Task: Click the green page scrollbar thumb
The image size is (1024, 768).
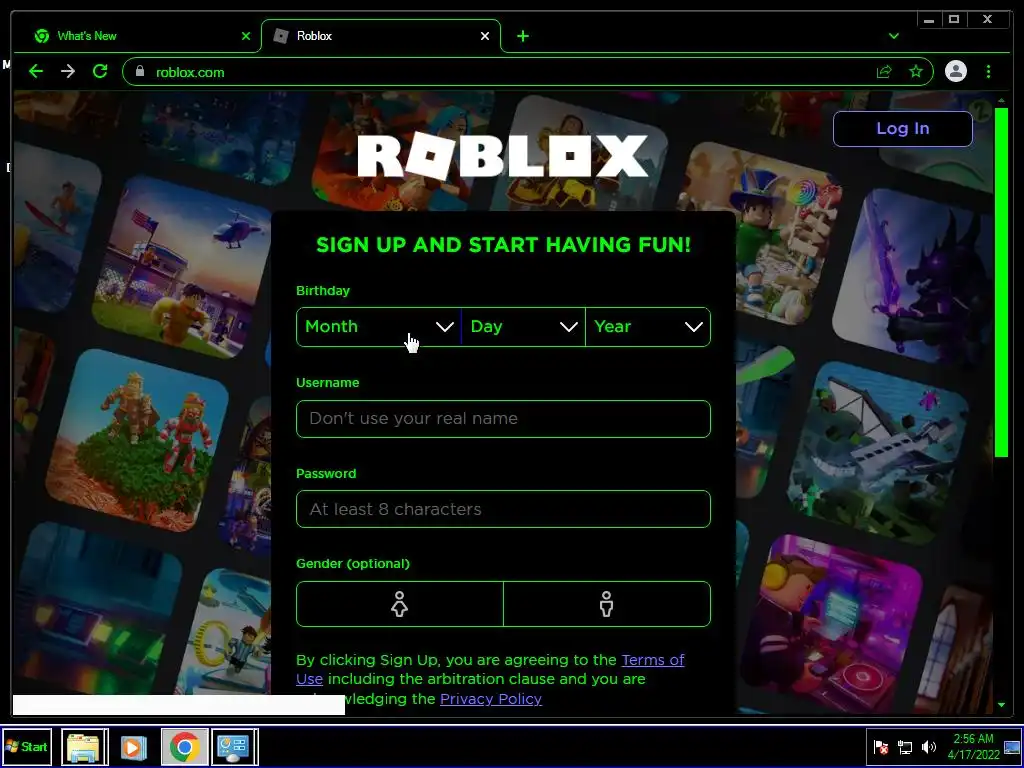Action: tap(1001, 282)
